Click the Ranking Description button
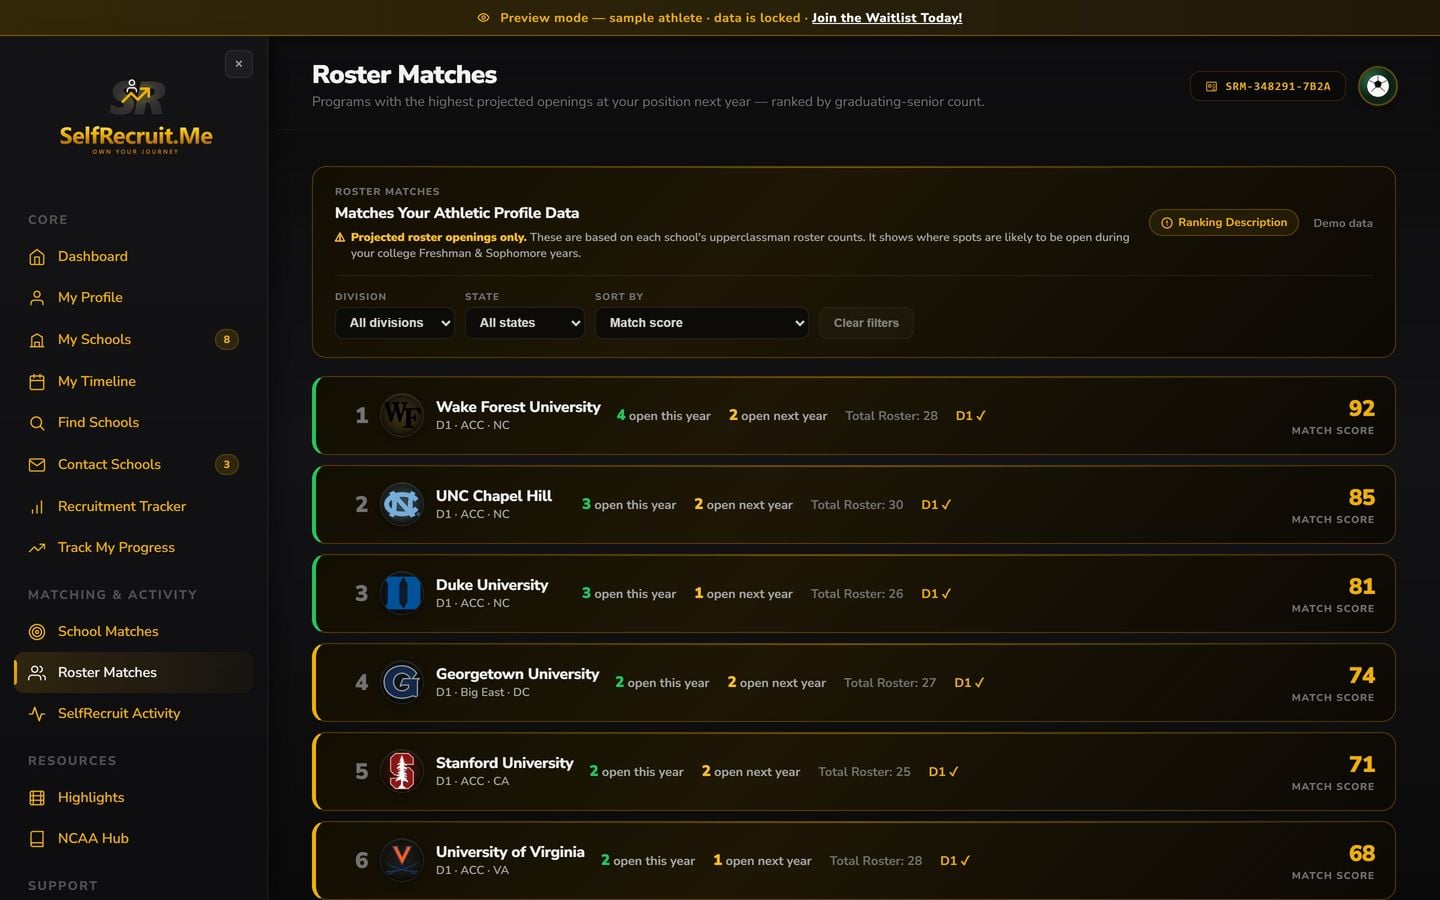 point(1224,223)
